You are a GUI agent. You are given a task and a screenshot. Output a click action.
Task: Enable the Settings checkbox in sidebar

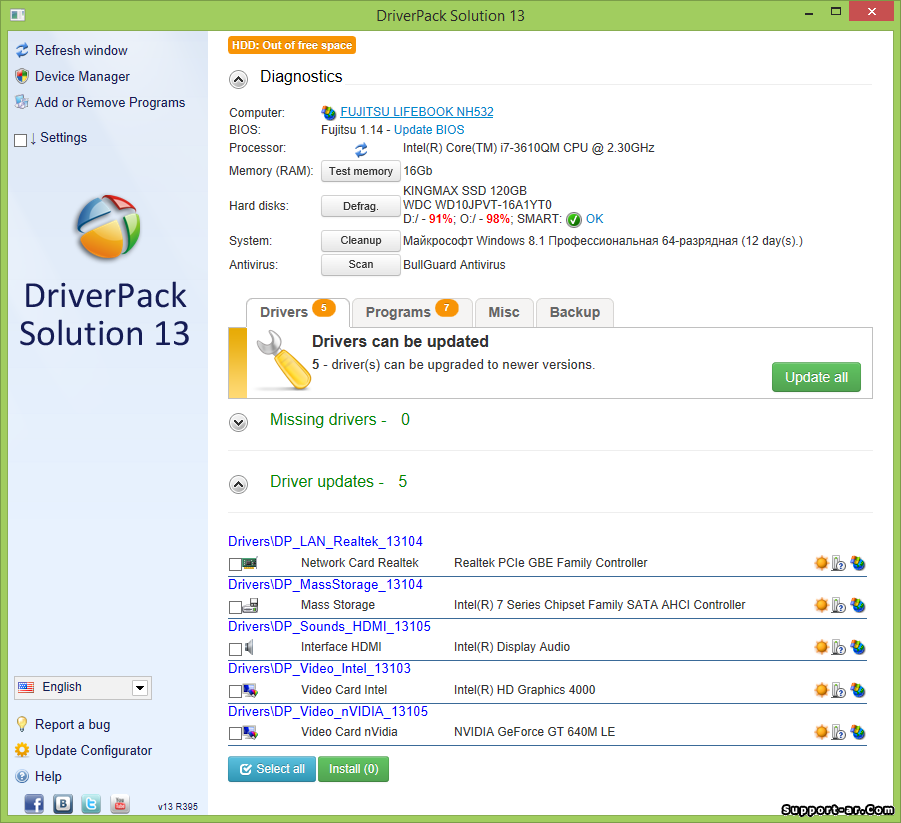(21, 140)
